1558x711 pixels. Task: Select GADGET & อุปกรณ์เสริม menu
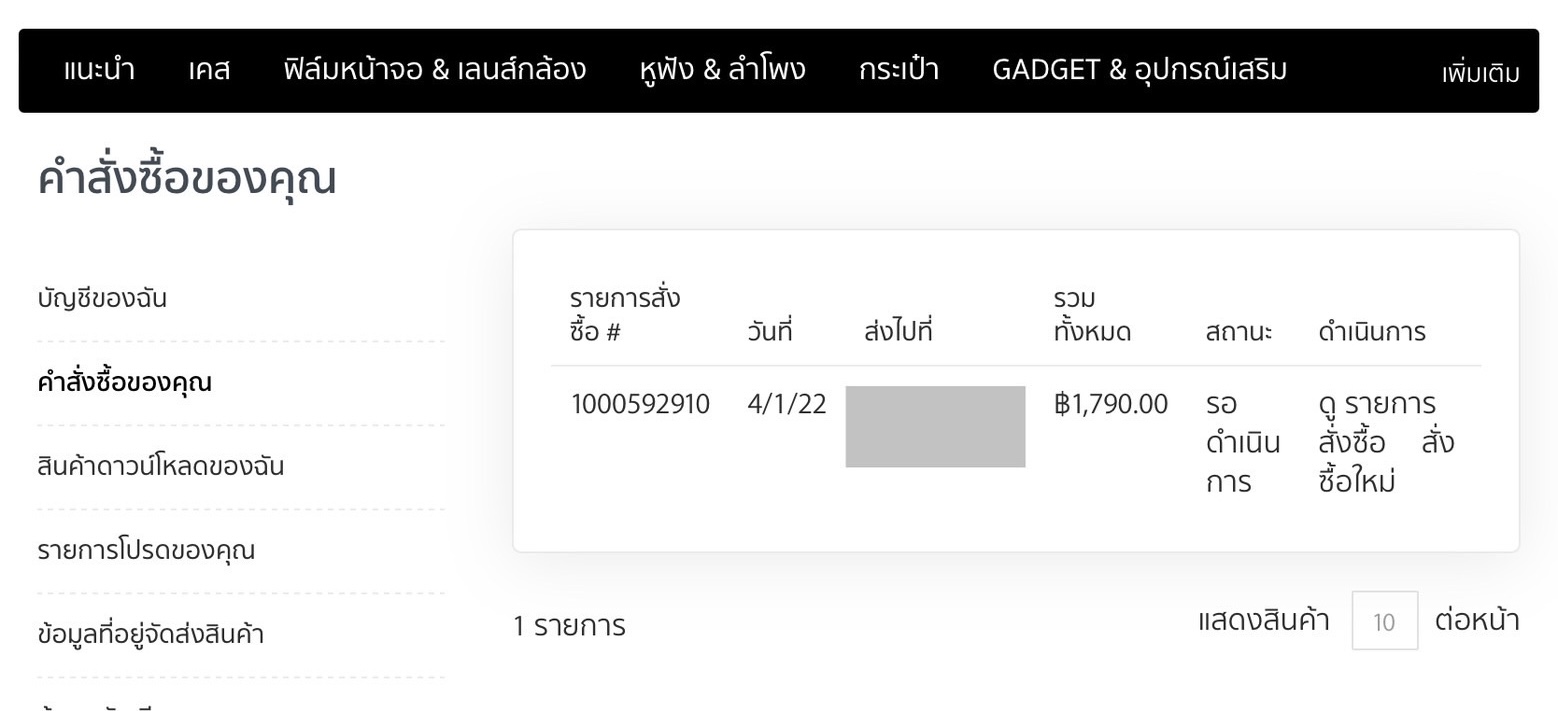pos(1139,70)
